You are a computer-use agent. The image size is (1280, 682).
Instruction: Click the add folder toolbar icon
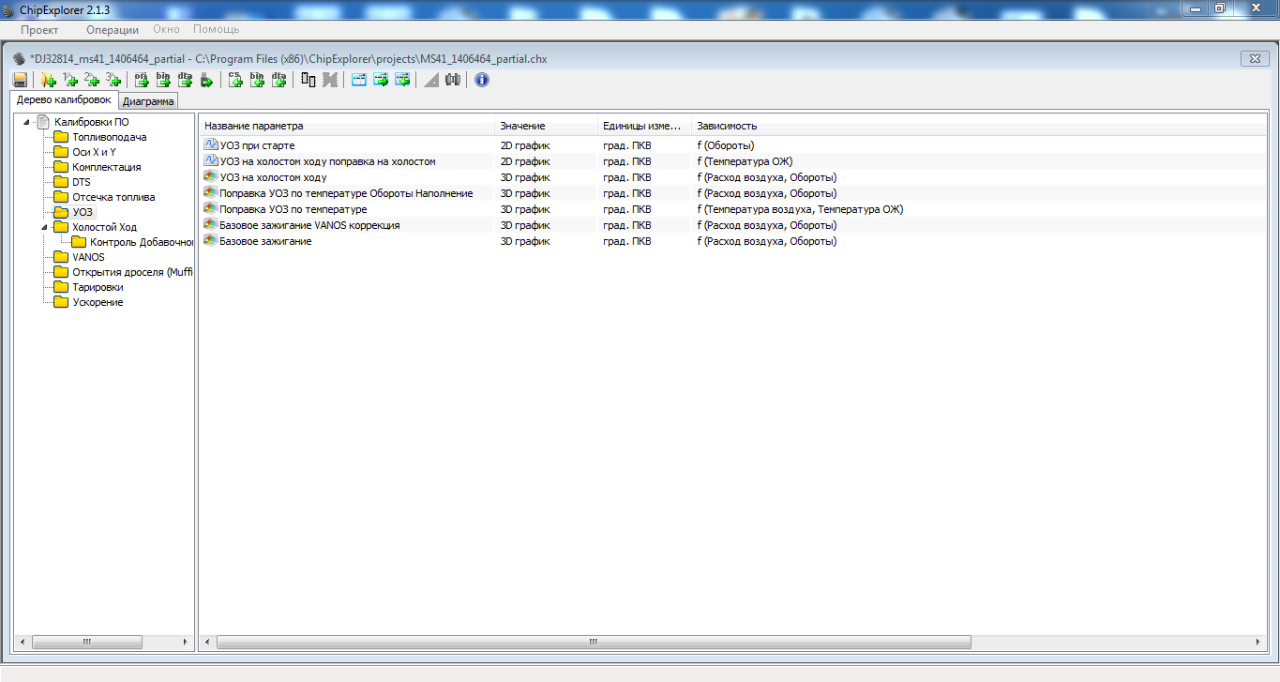[48, 80]
